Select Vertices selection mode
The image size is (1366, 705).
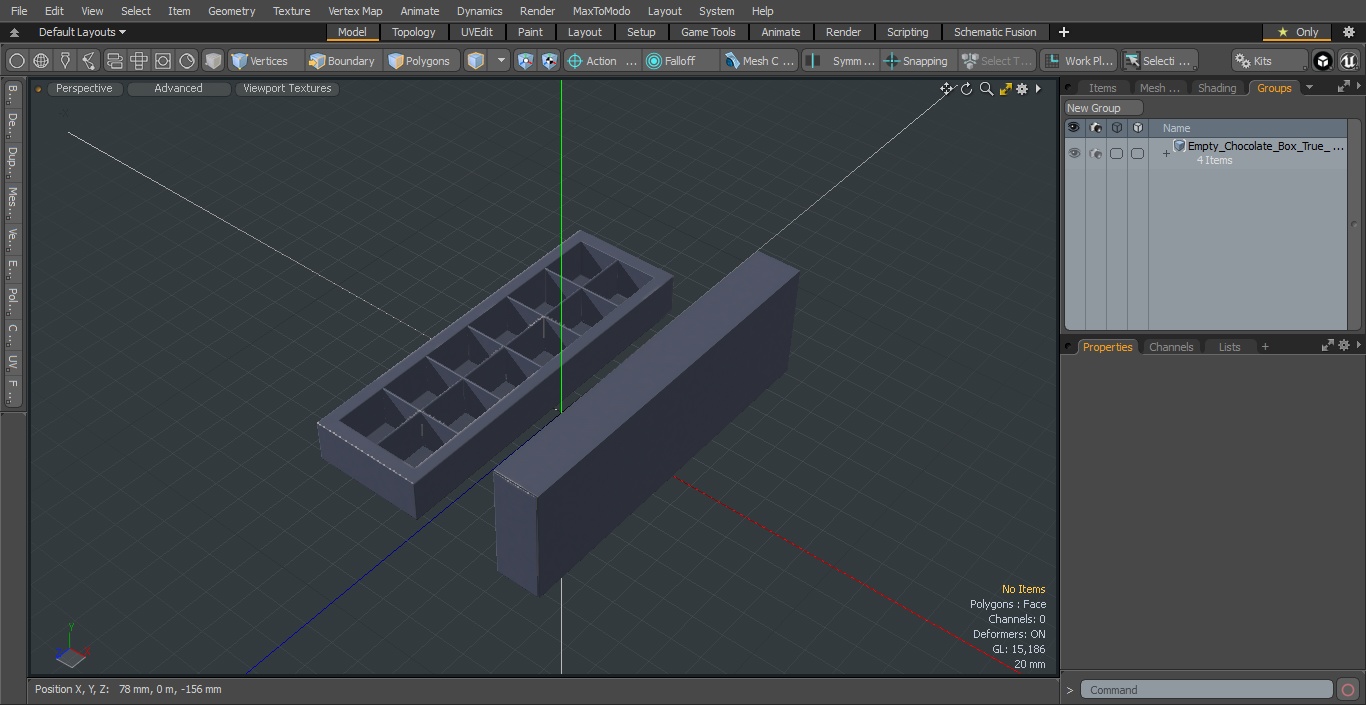[x=266, y=61]
